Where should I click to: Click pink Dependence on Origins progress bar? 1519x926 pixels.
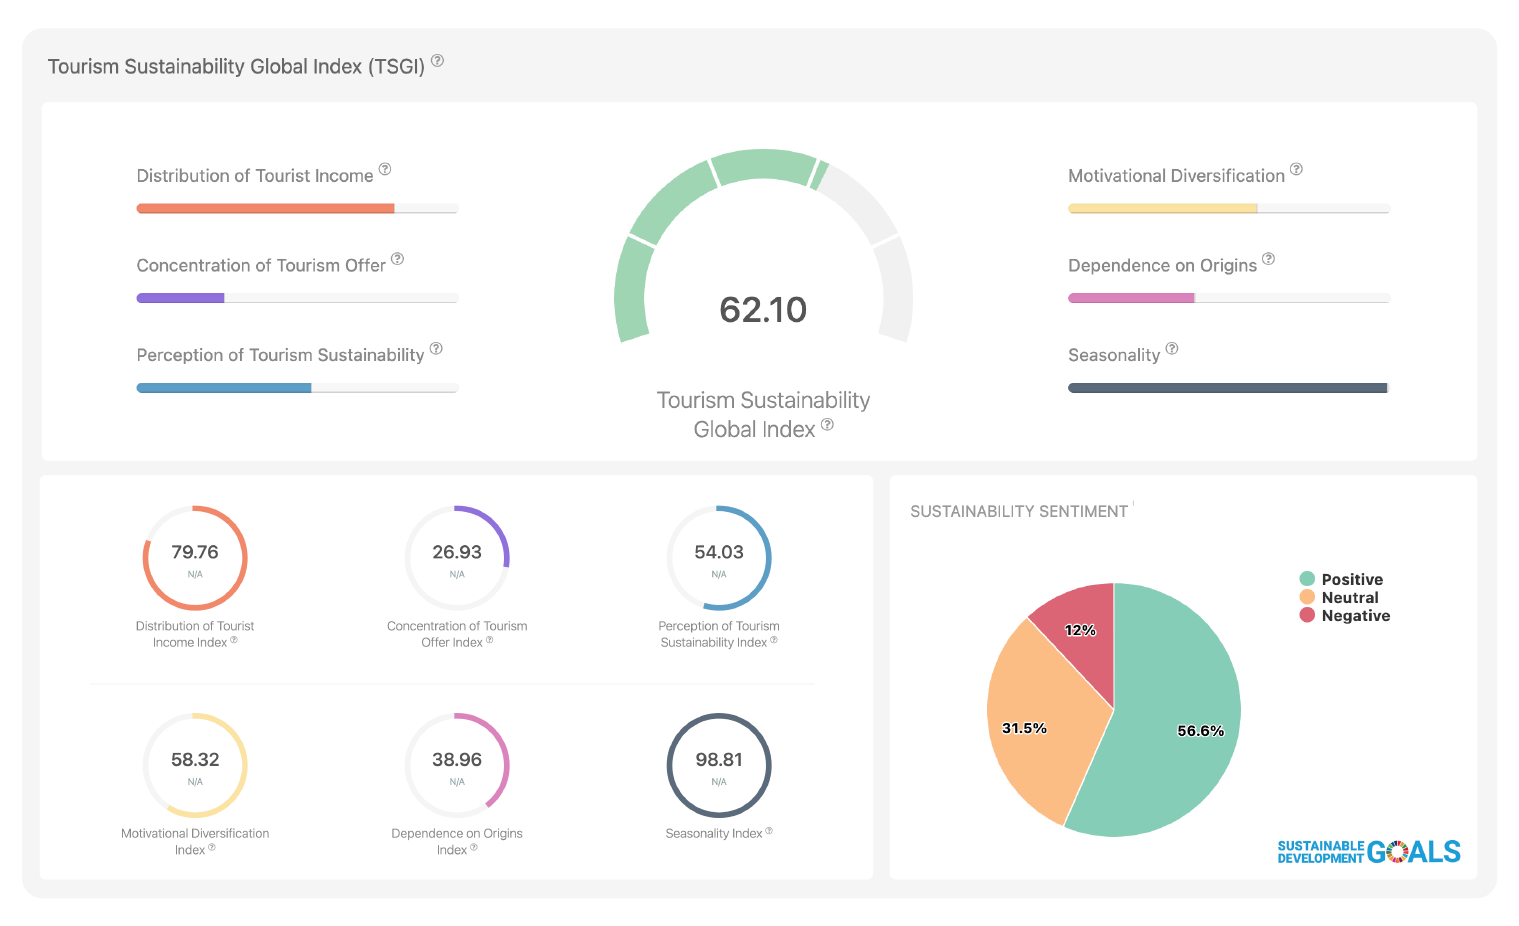pyautogui.click(x=1229, y=298)
